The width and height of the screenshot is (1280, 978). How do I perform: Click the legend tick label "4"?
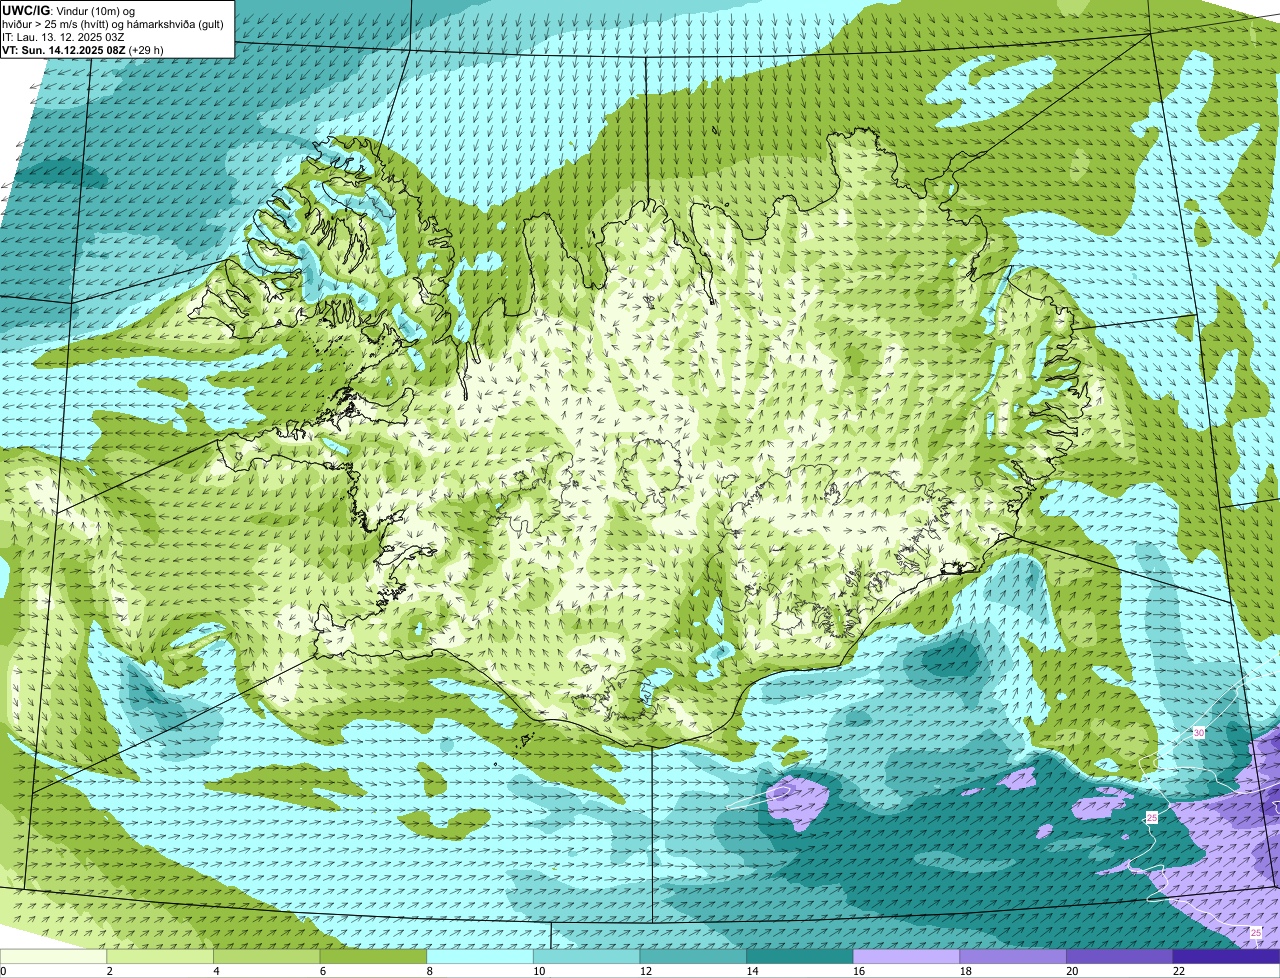(x=216, y=971)
